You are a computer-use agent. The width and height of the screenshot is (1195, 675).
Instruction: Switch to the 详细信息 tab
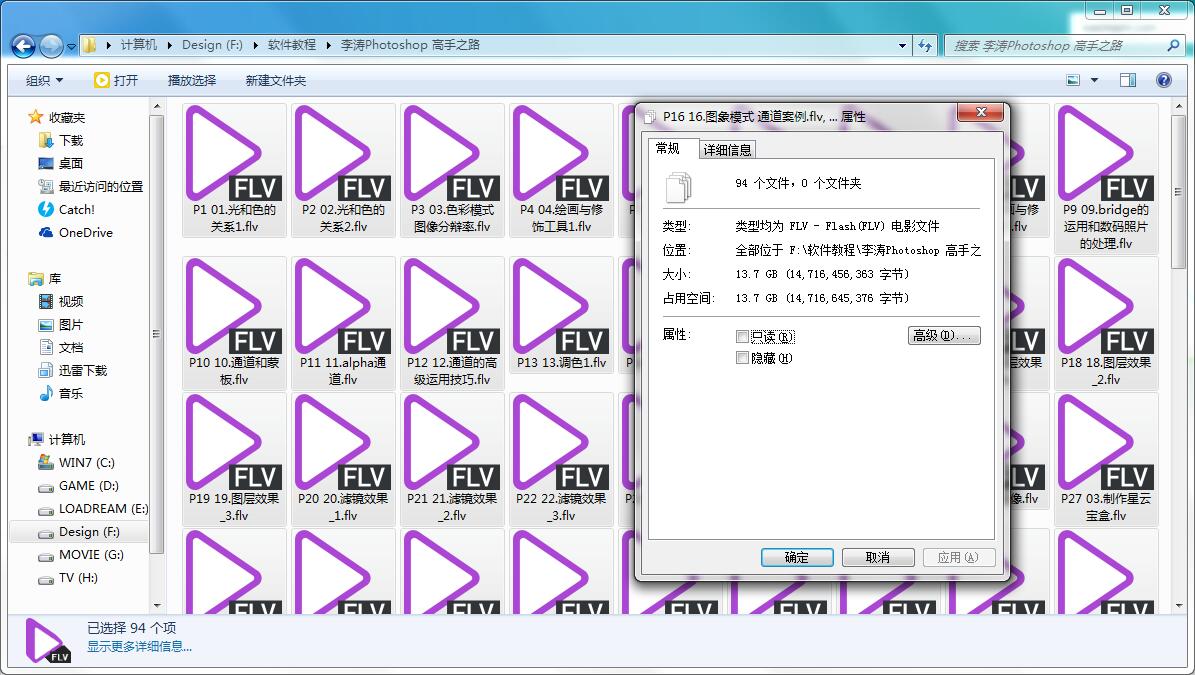[727, 148]
